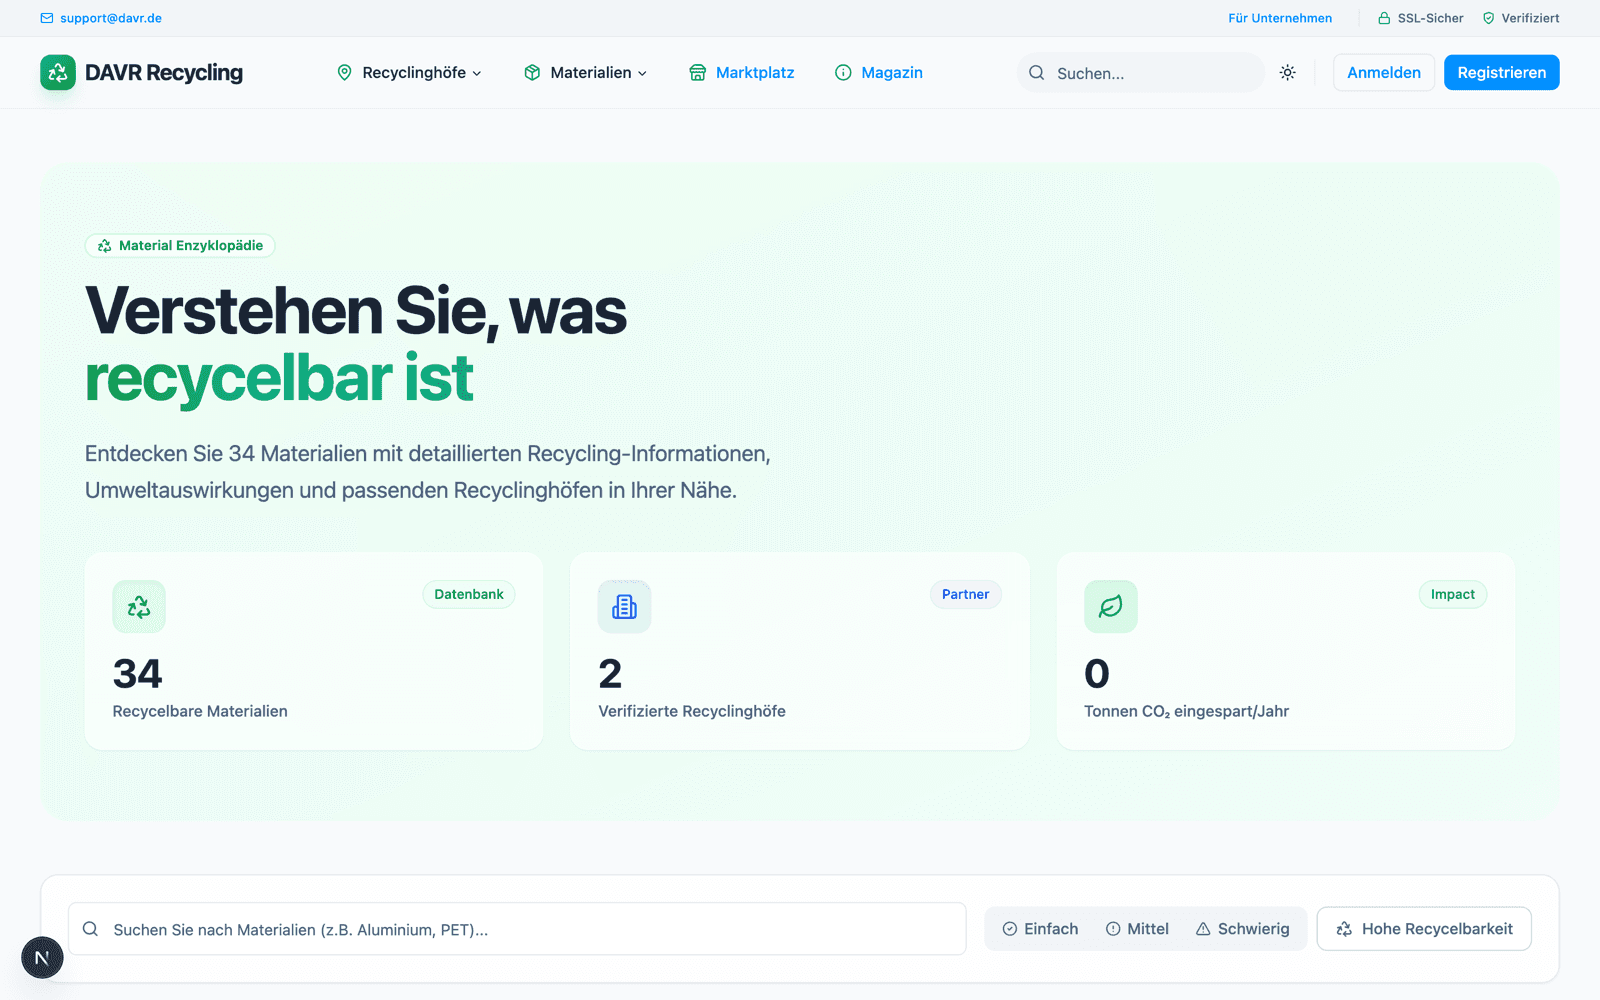Screen dimensions: 1600x1000
Task: Click the leaf icon in Impact card
Action: pos(1111,606)
